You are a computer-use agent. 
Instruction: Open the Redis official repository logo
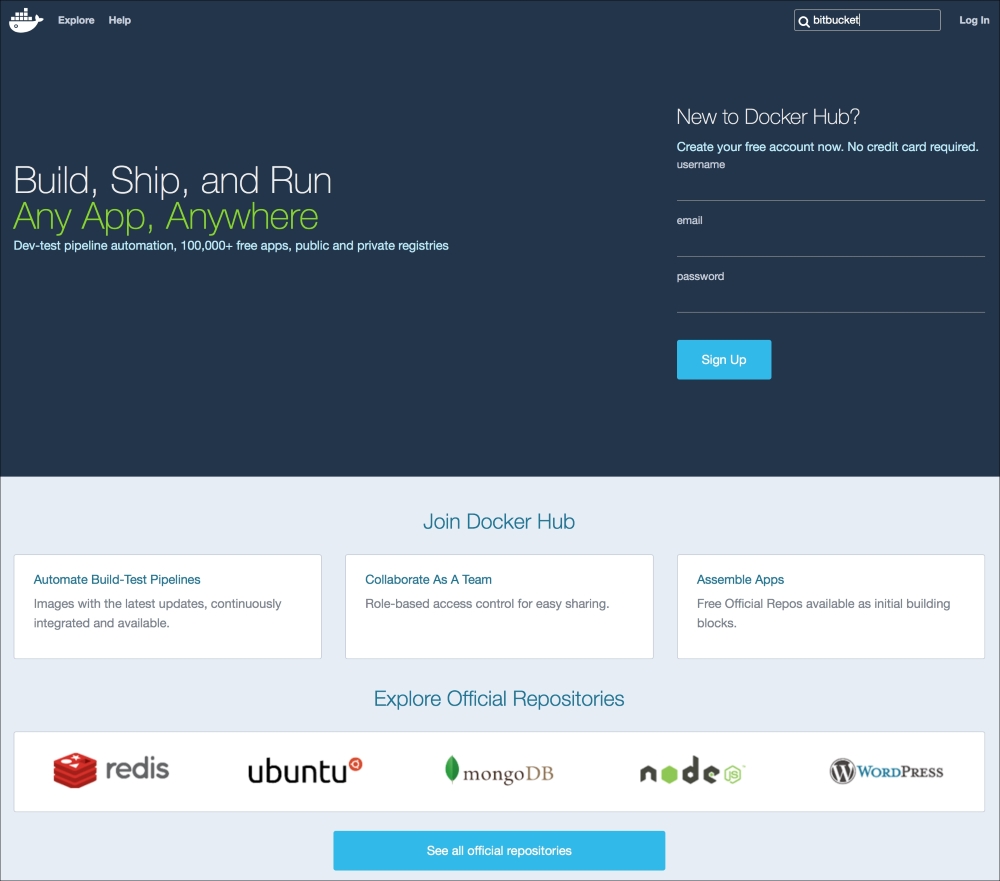(111, 769)
